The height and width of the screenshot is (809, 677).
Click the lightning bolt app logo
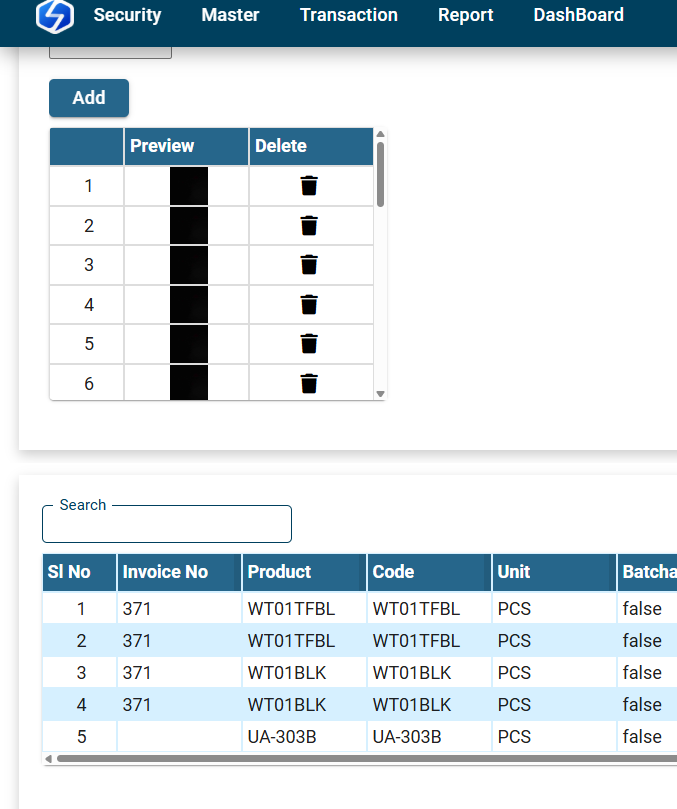coord(54,16)
